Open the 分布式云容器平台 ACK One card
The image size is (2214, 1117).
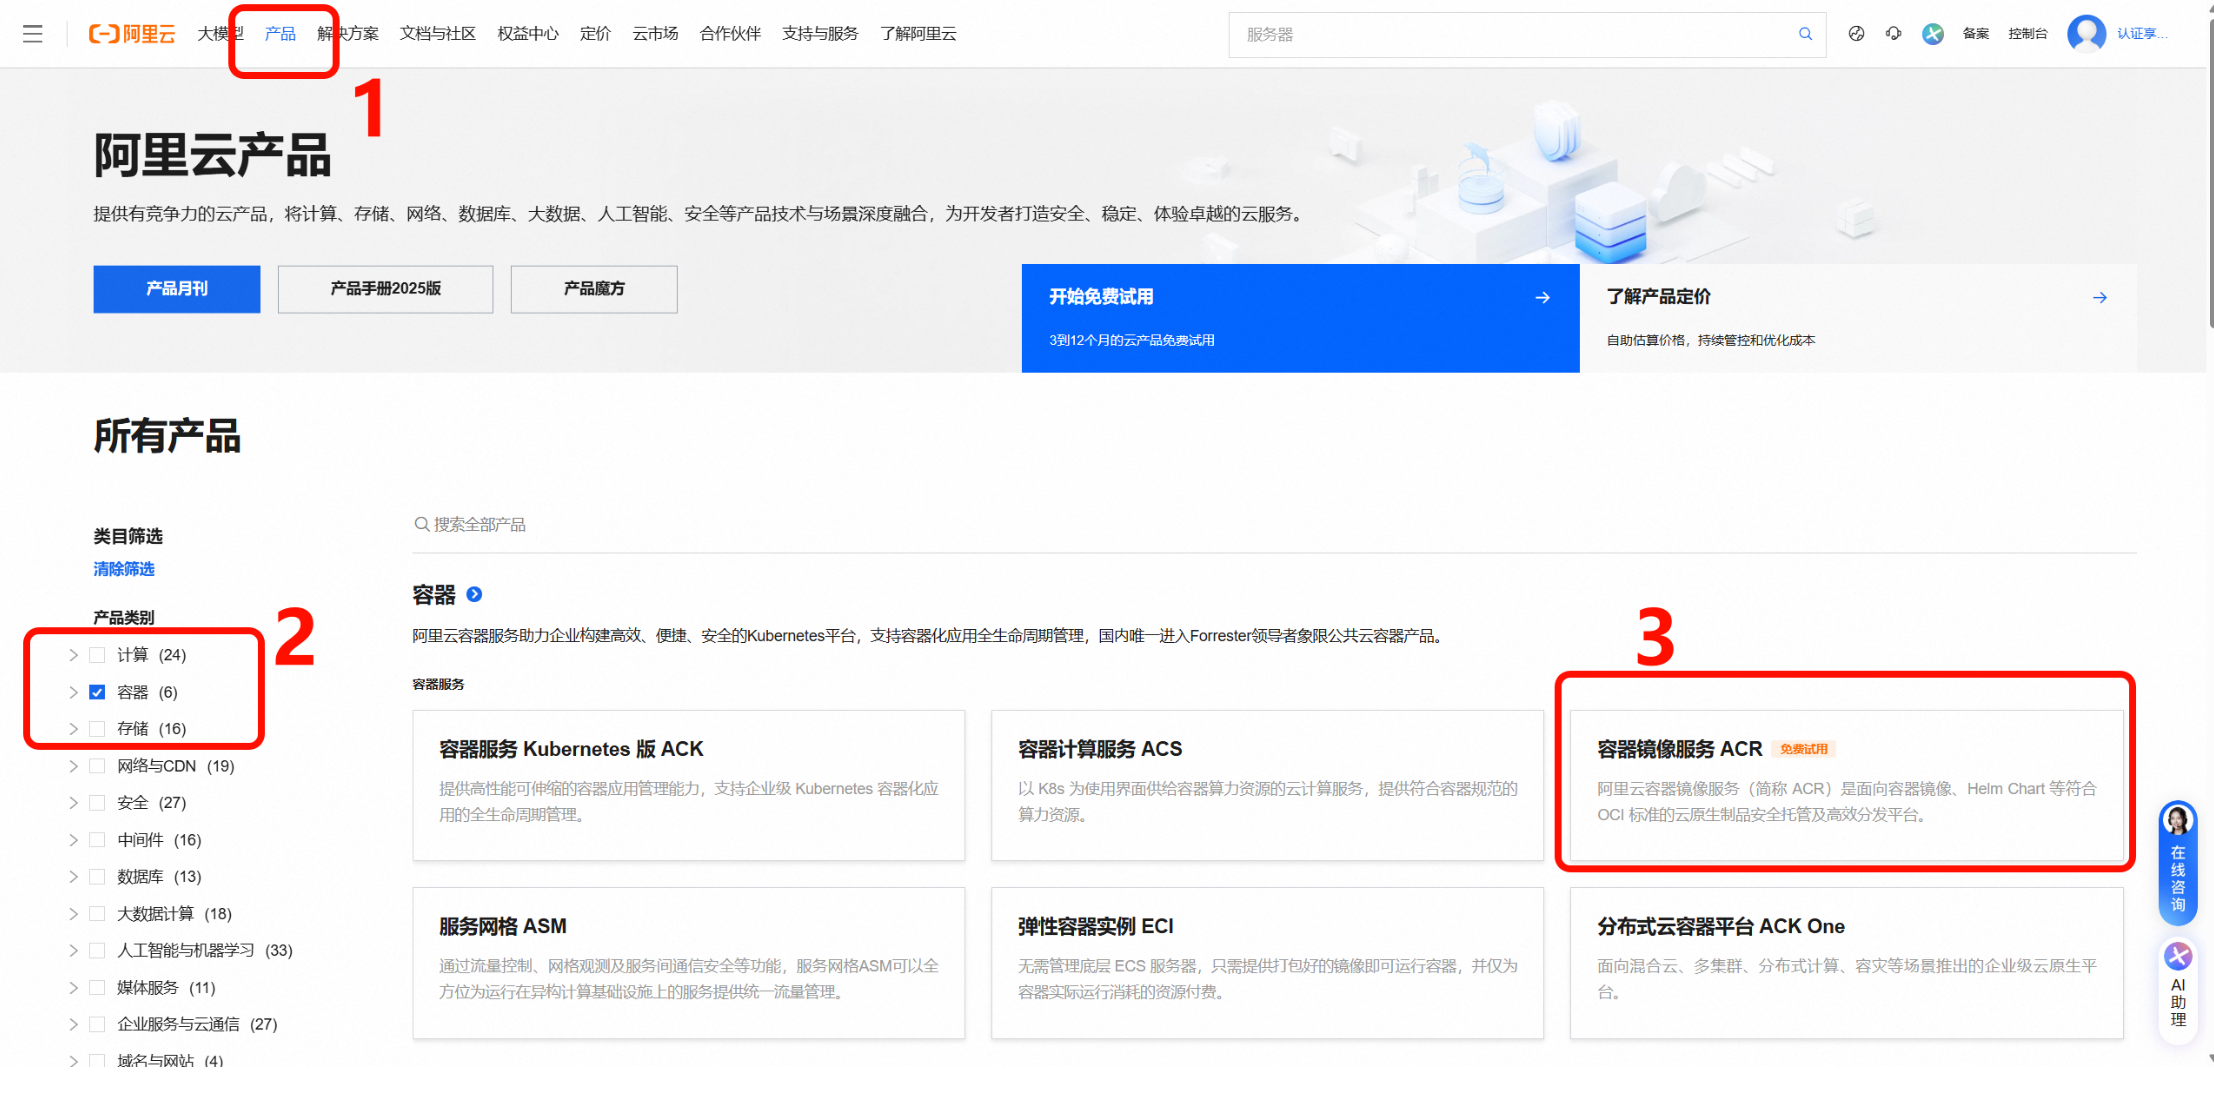1846,963
